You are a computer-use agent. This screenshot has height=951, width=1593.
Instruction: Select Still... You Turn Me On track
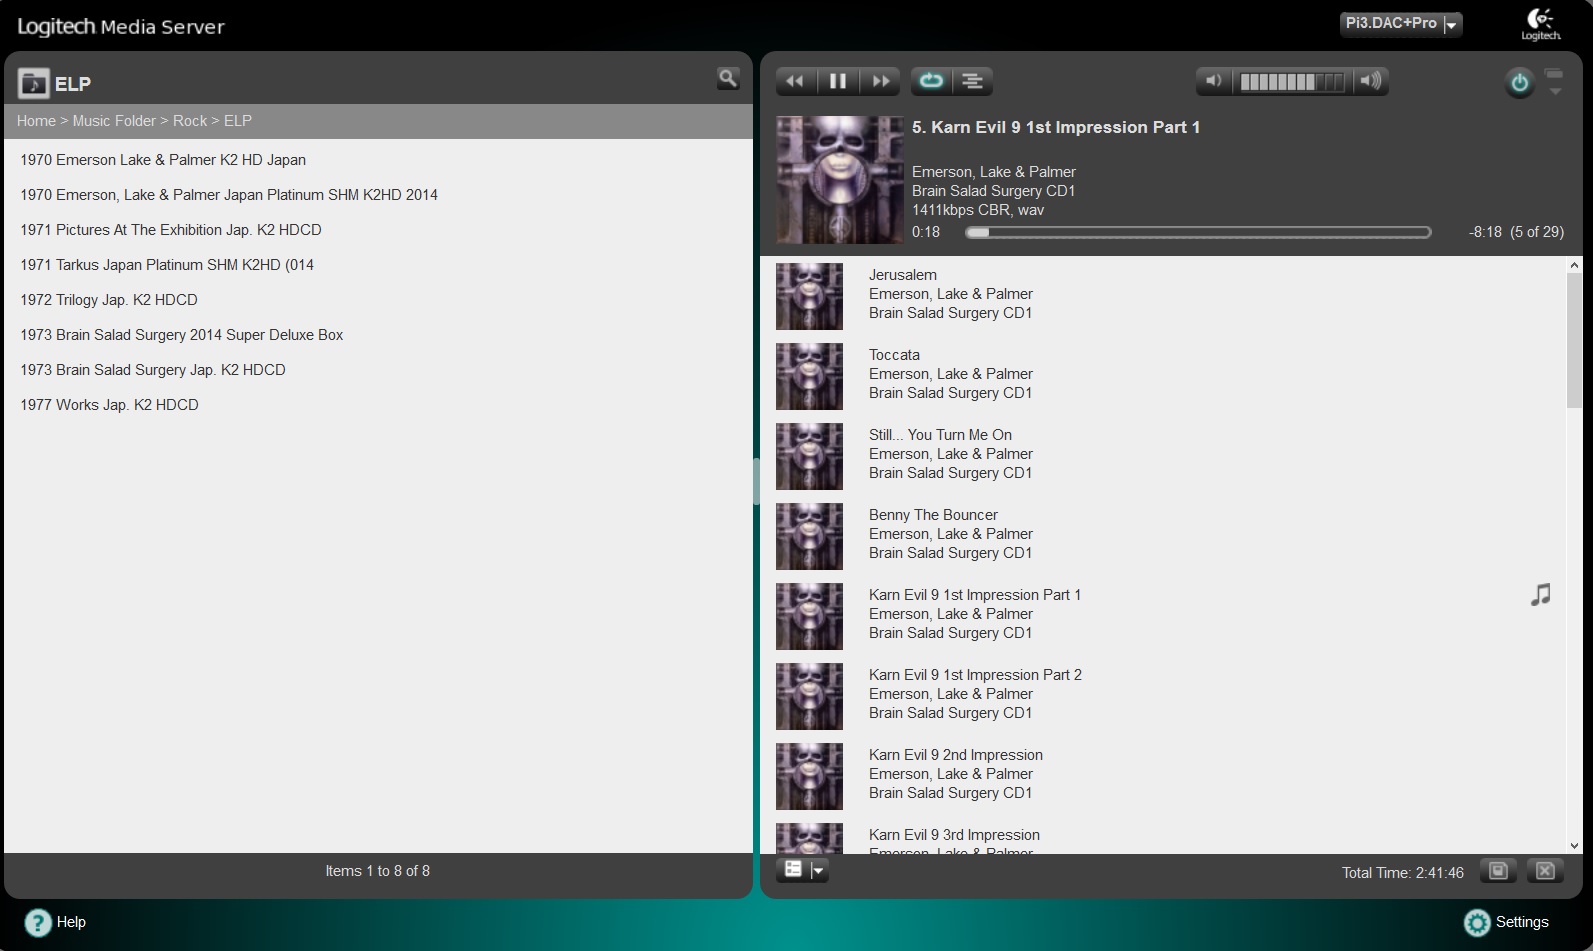(940, 435)
